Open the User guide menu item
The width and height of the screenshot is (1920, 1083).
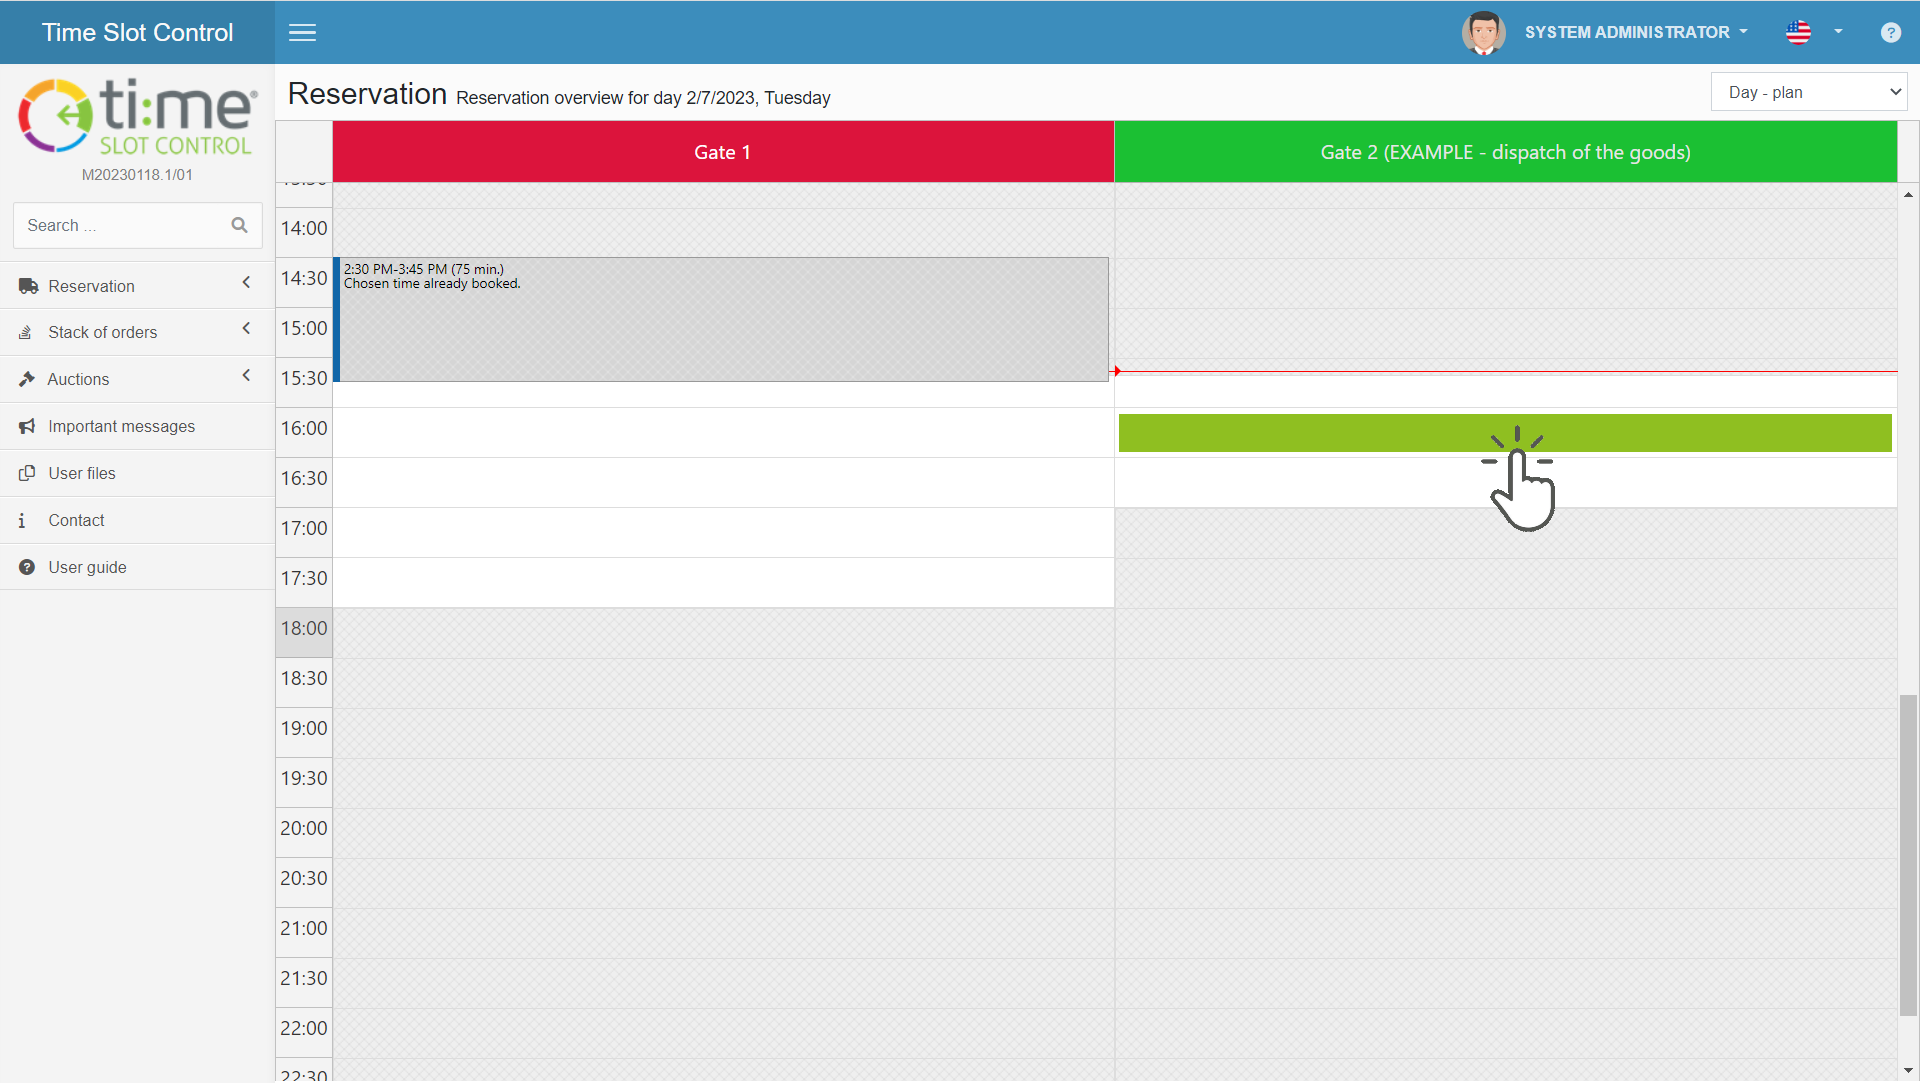pos(87,567)
